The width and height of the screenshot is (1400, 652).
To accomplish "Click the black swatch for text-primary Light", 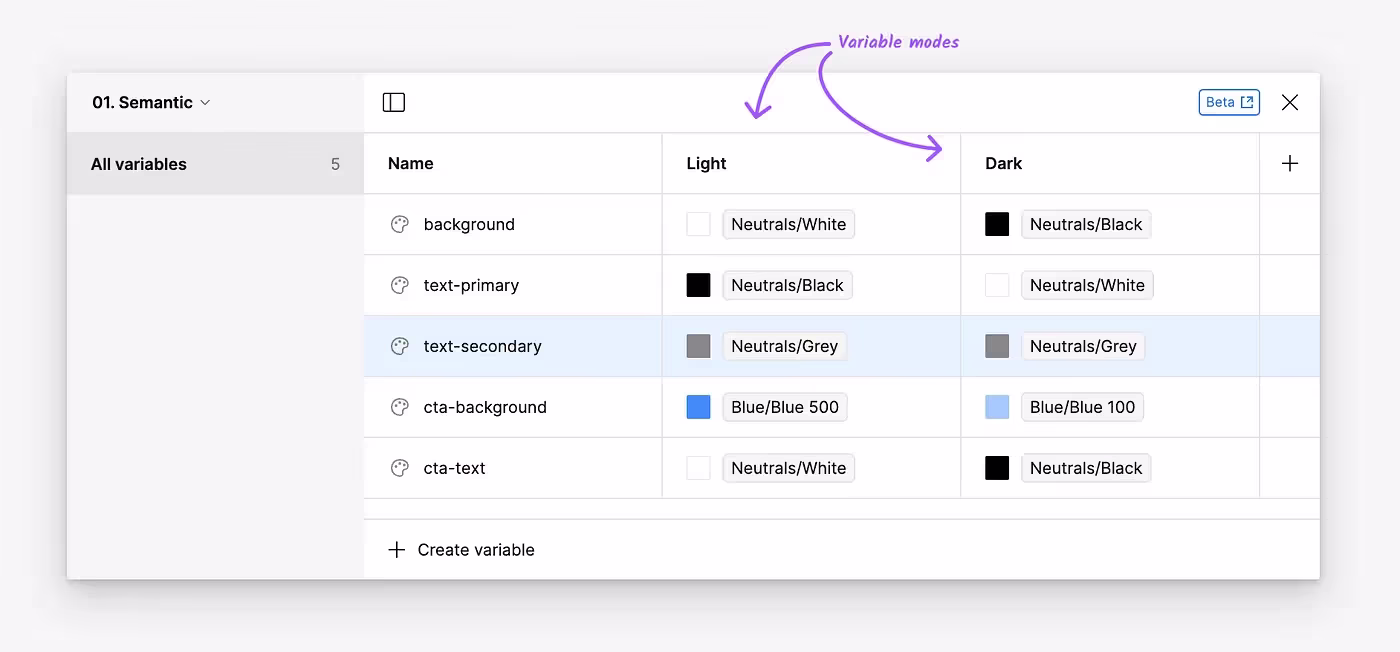I will coord(698,285).
